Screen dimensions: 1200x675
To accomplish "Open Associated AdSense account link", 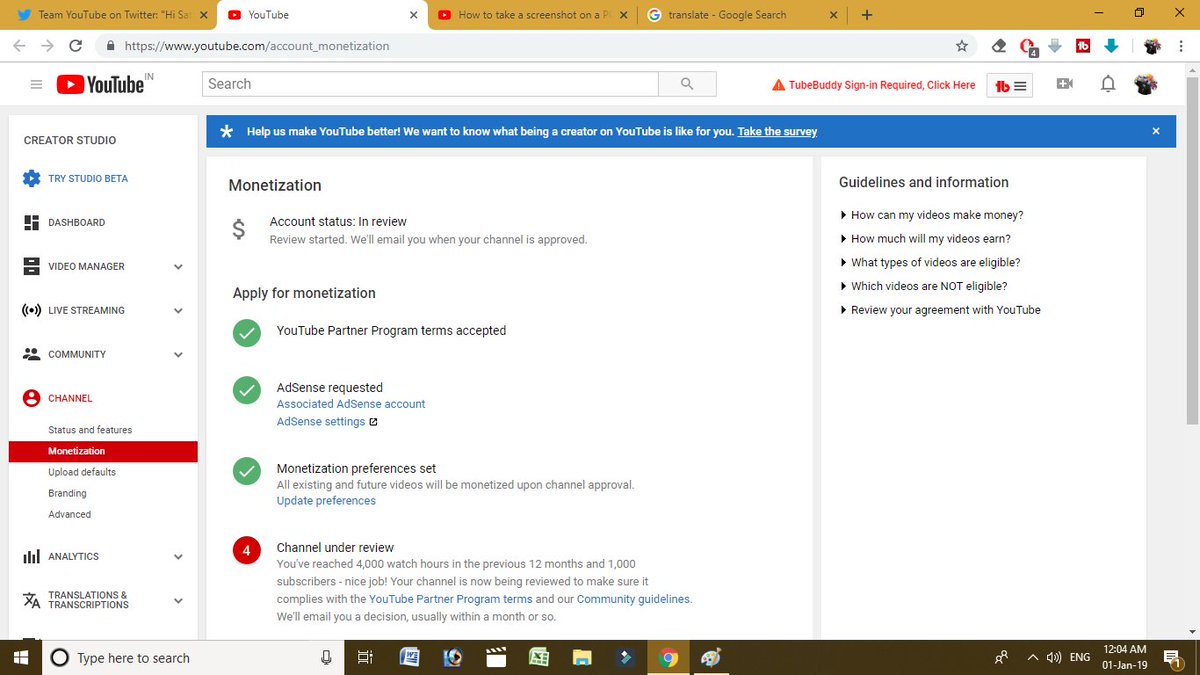I will (x=351, y=404).
